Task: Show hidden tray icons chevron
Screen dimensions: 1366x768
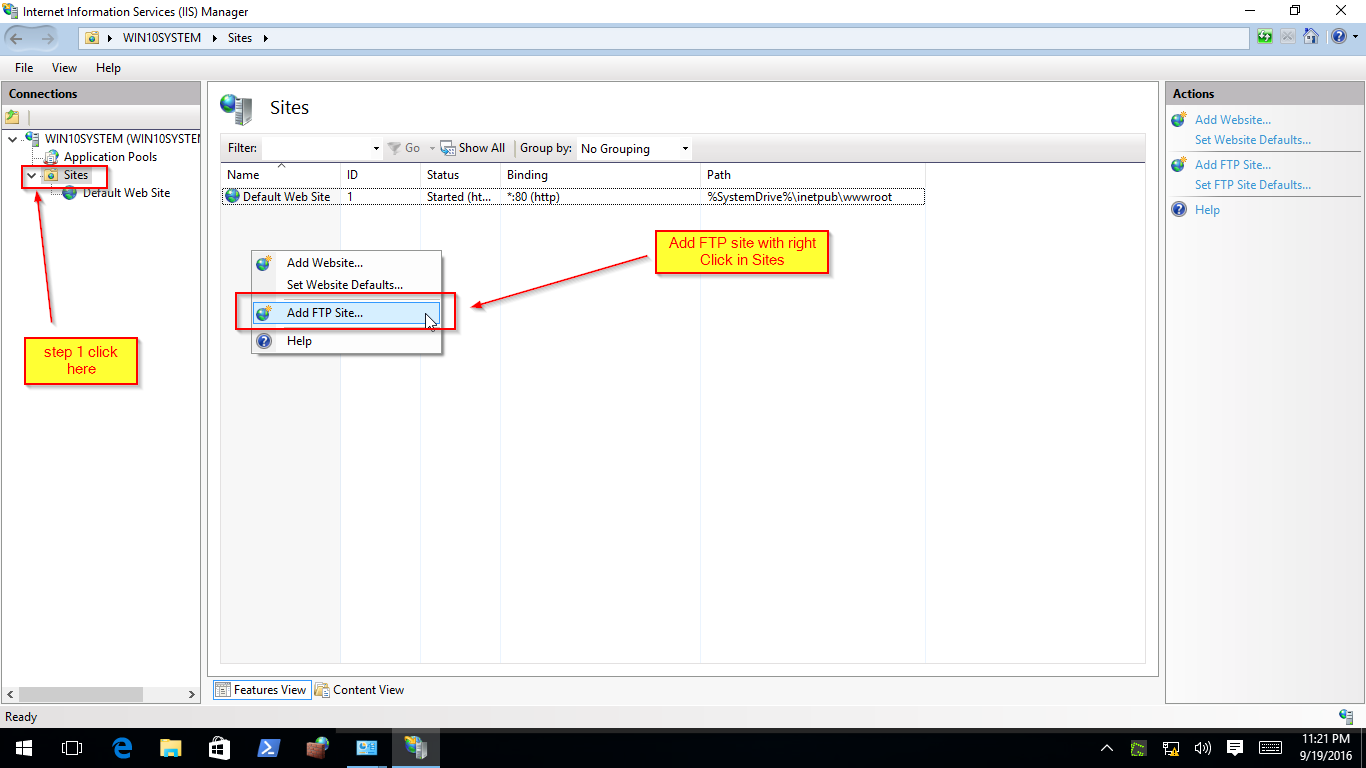Action: (x=1107, y=747)
